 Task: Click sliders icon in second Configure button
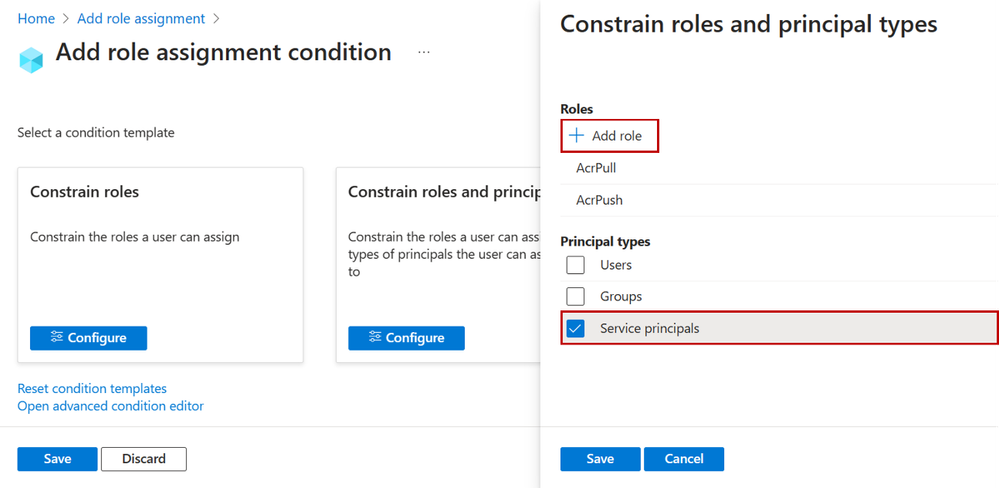click(x=375, y=337)
